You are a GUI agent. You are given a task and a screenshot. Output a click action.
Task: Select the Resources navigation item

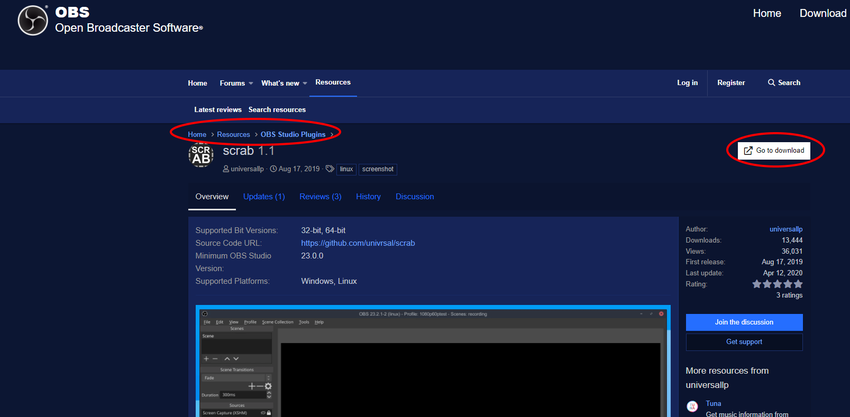click(333, 82)
